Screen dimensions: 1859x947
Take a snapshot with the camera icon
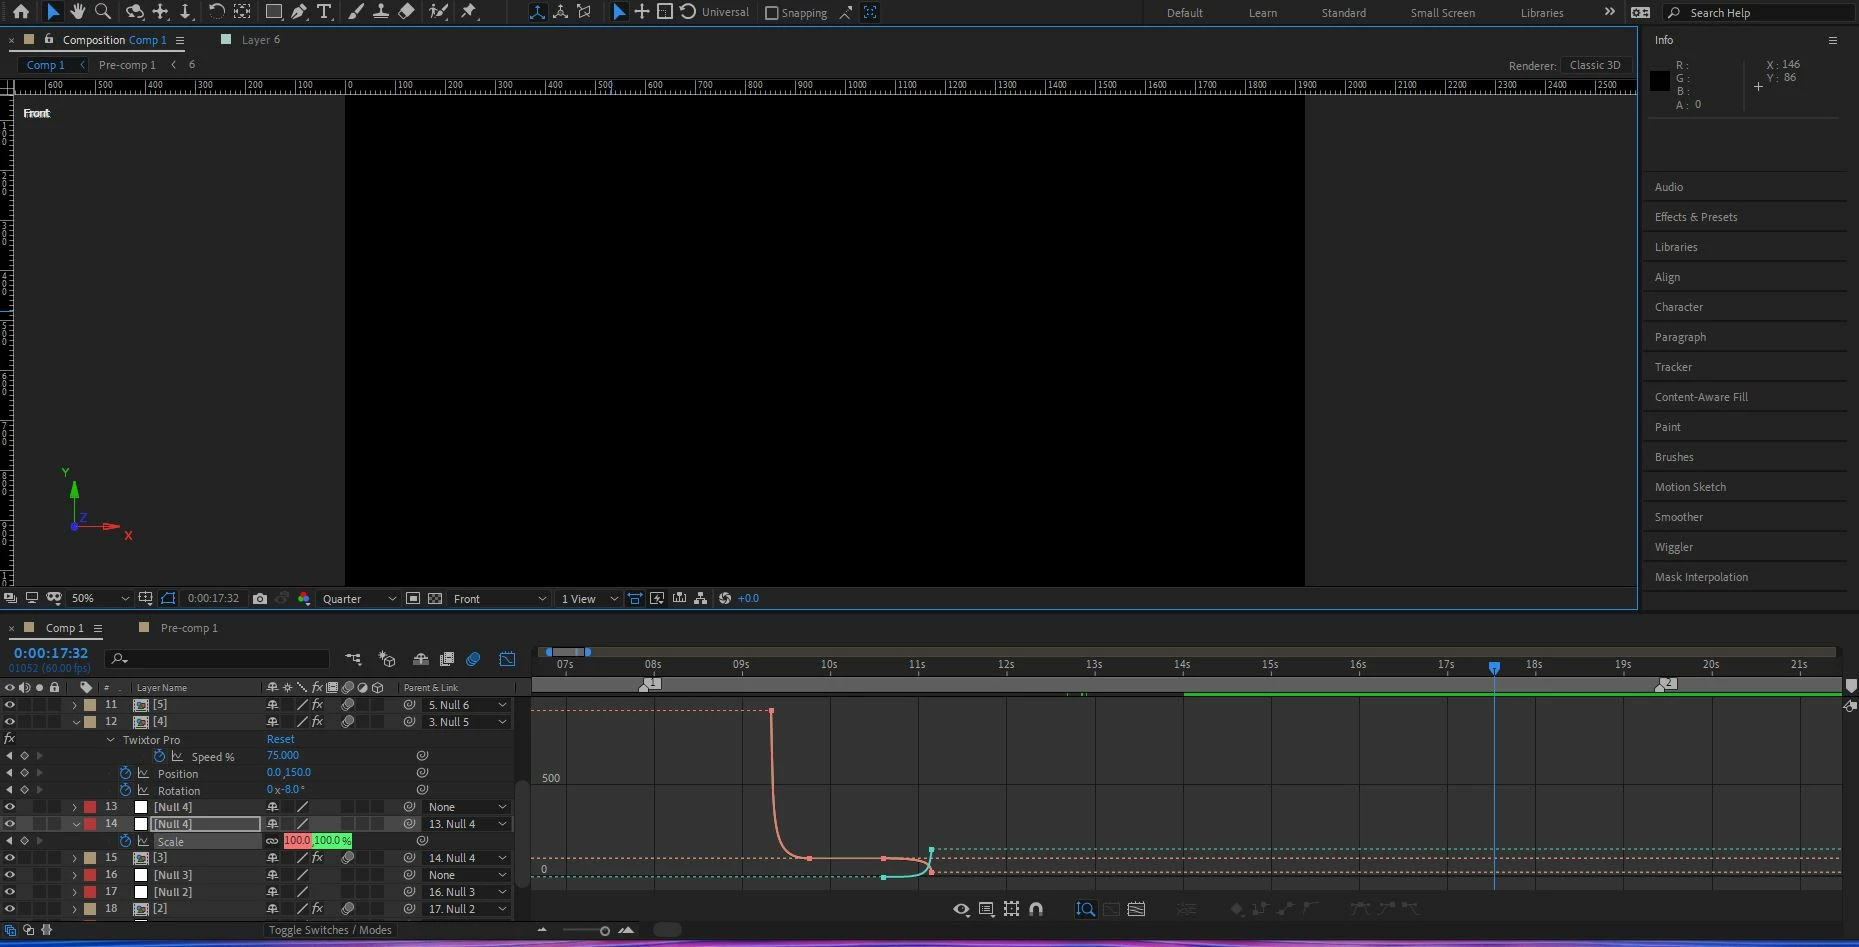(260, 599)
